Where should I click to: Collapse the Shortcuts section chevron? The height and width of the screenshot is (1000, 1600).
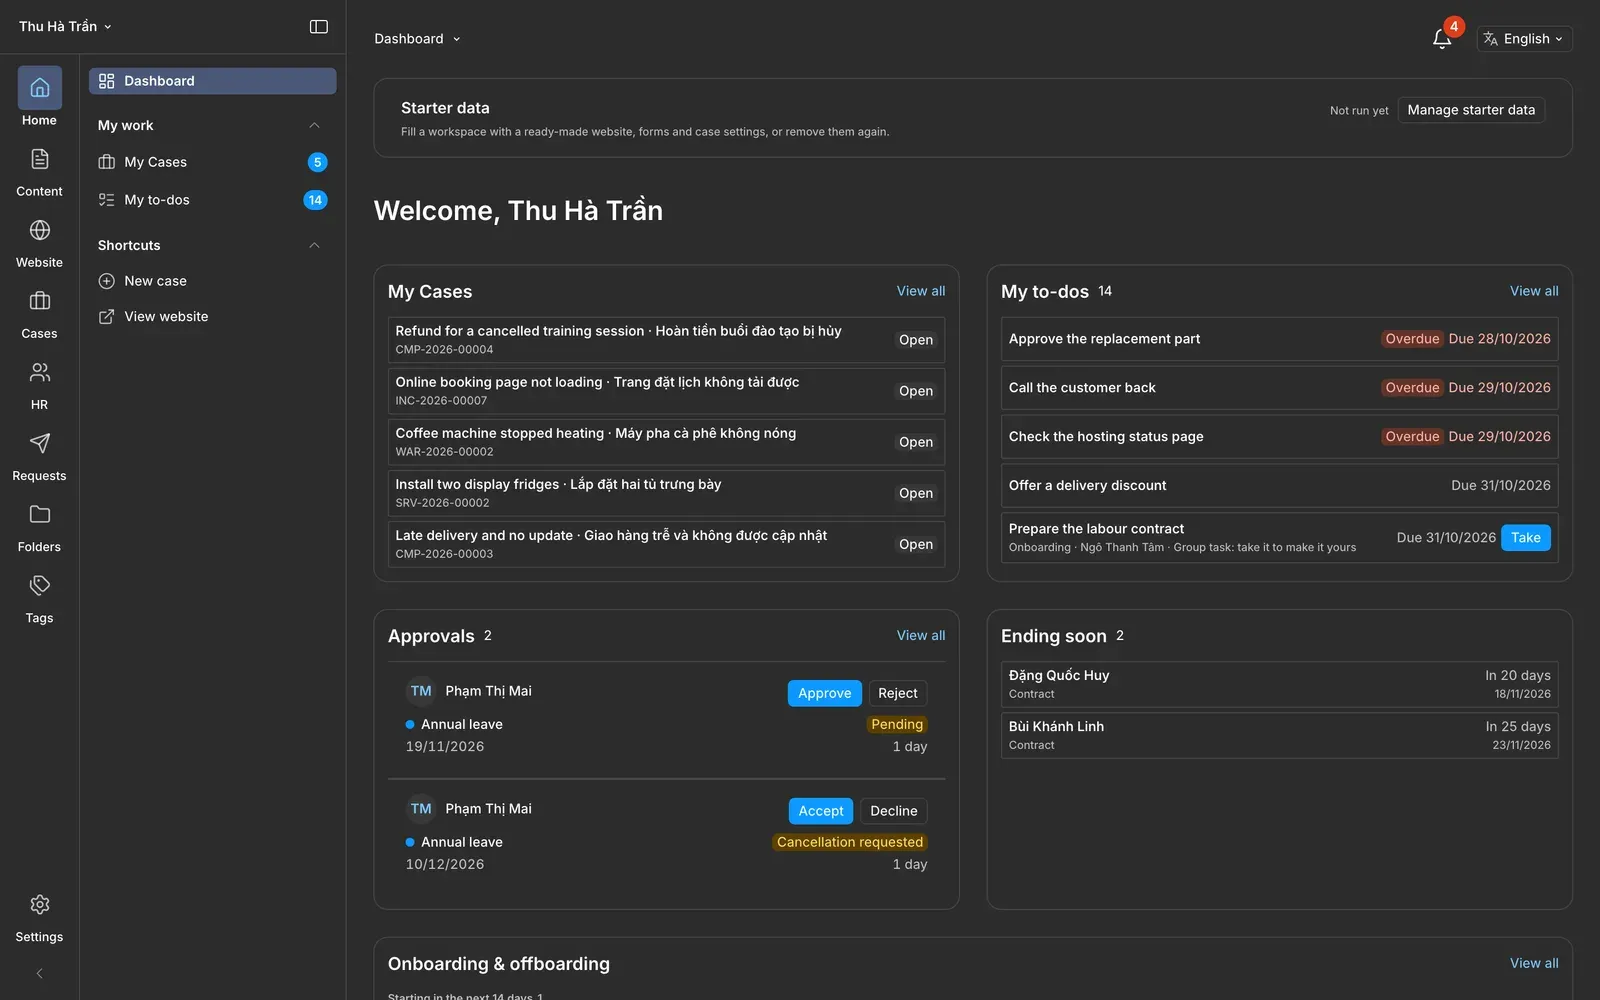pos(314,245)
